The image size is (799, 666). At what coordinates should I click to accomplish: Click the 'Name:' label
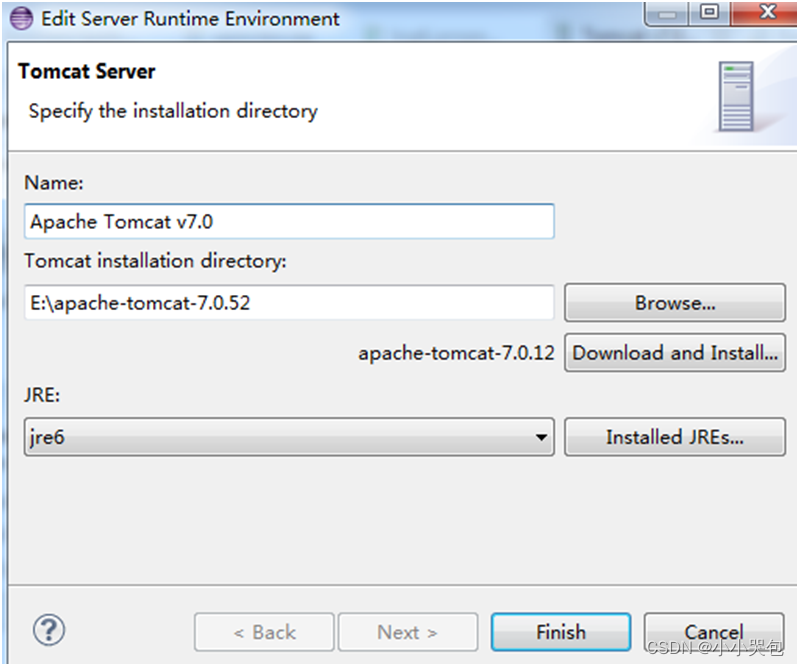pyautogui.click(x=54, y=182)
